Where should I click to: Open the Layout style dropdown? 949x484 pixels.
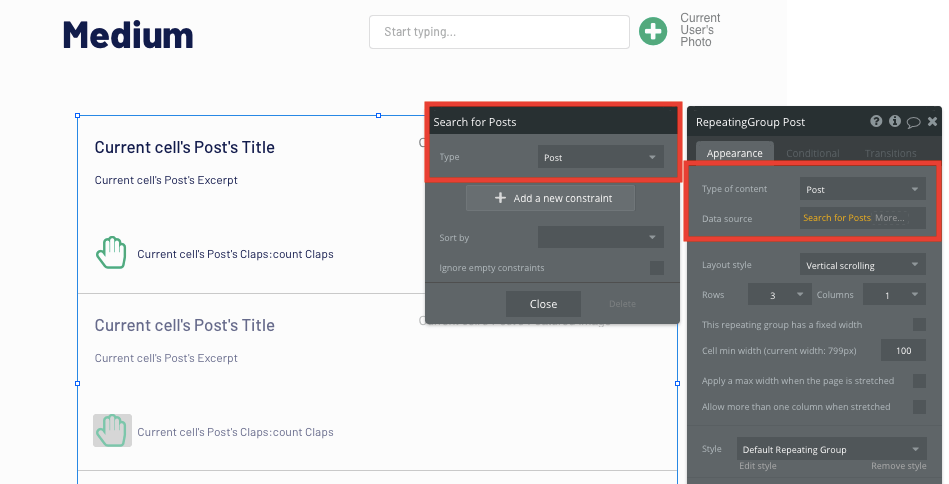[x=862, y=265]
